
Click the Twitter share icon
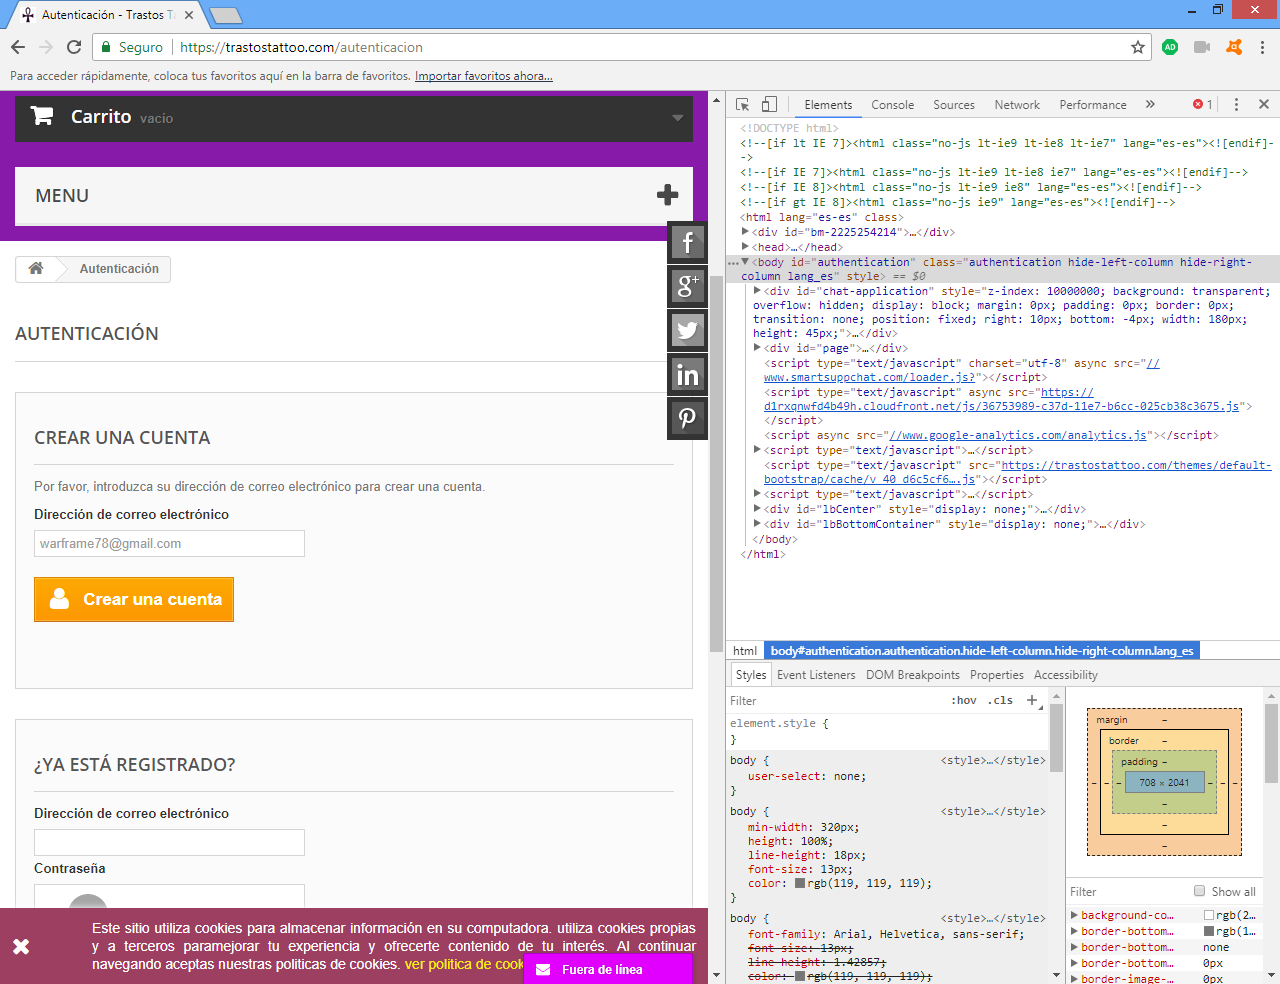(687, 331)
